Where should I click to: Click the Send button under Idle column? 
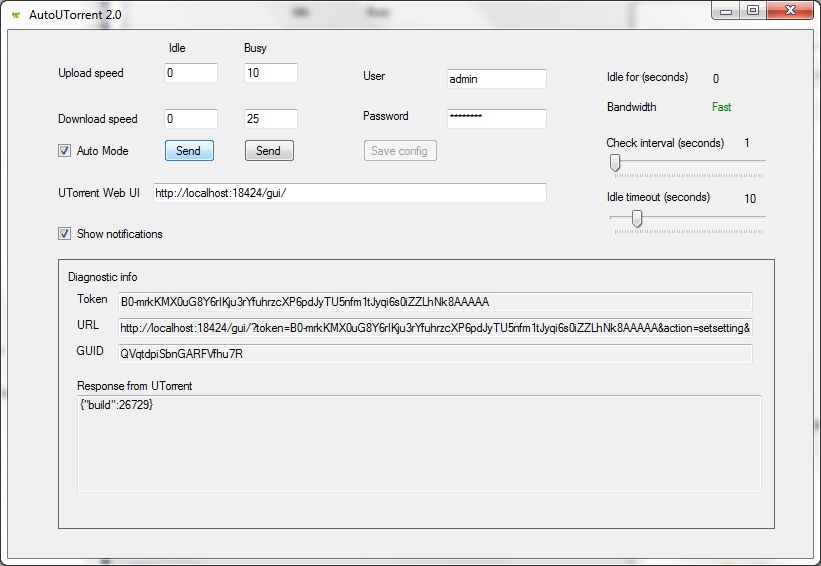tap(189, 151)
